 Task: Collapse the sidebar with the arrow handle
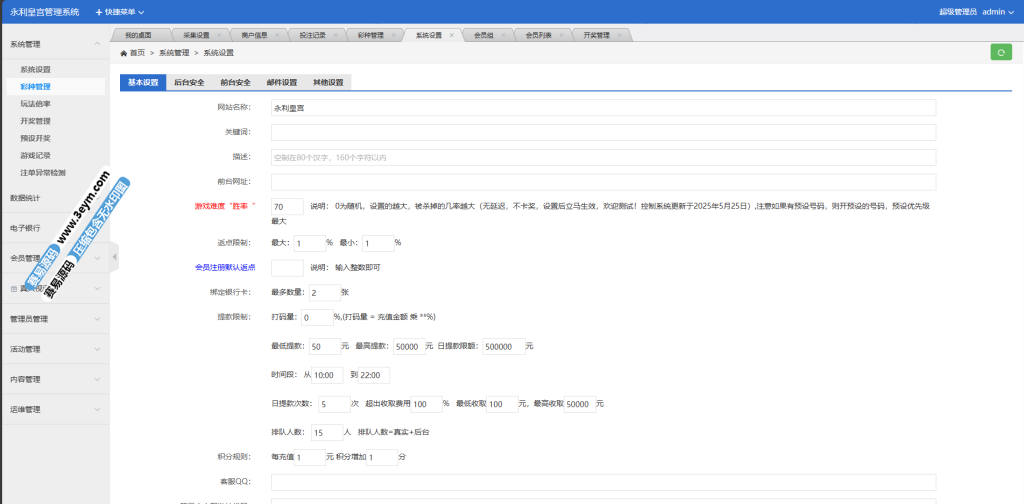click(x=114, y=257)
